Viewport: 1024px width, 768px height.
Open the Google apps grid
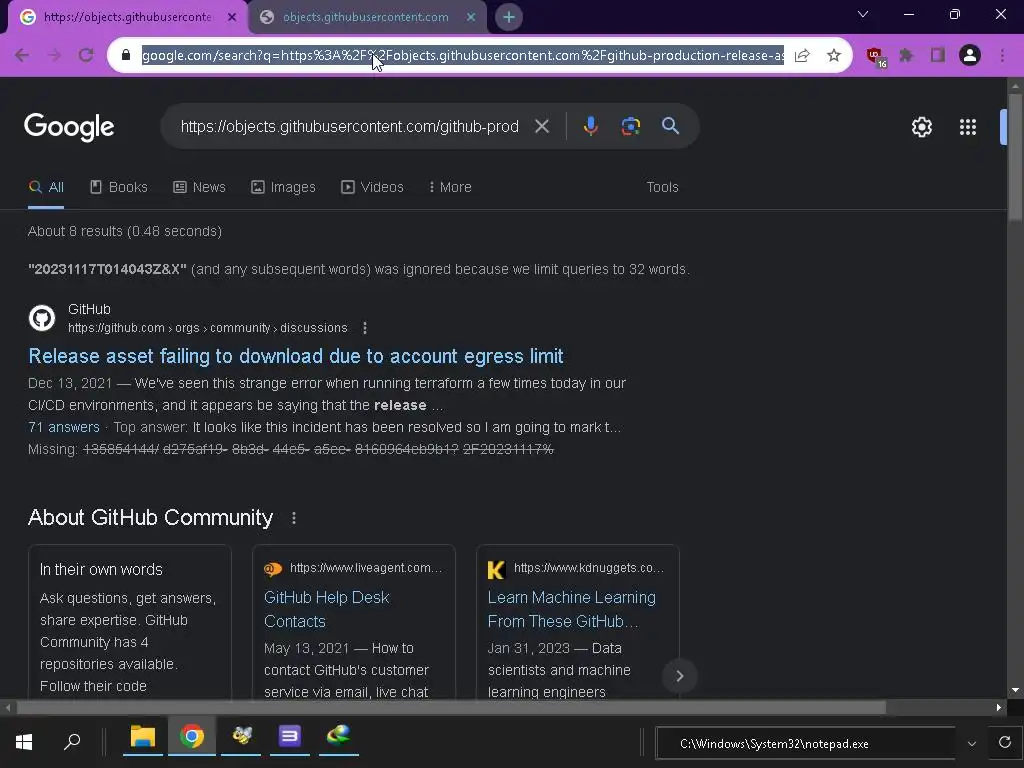[968, 127]
